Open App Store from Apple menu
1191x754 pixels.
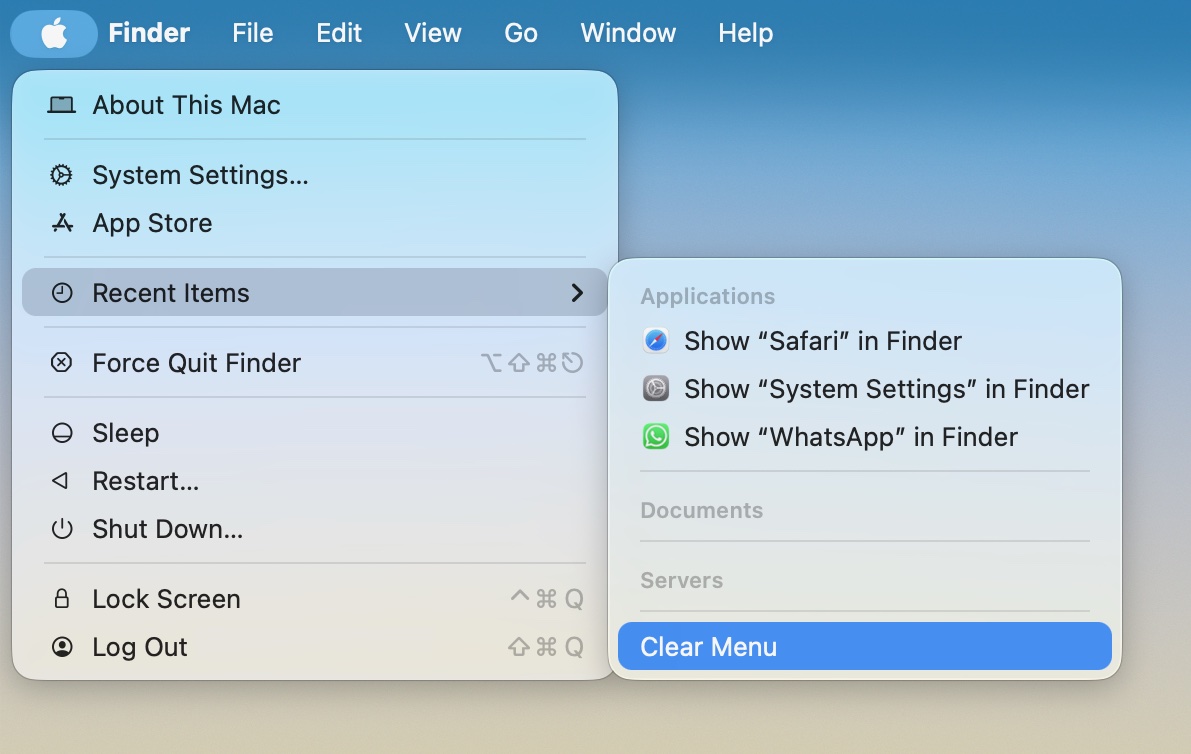(x=314, y=223)
